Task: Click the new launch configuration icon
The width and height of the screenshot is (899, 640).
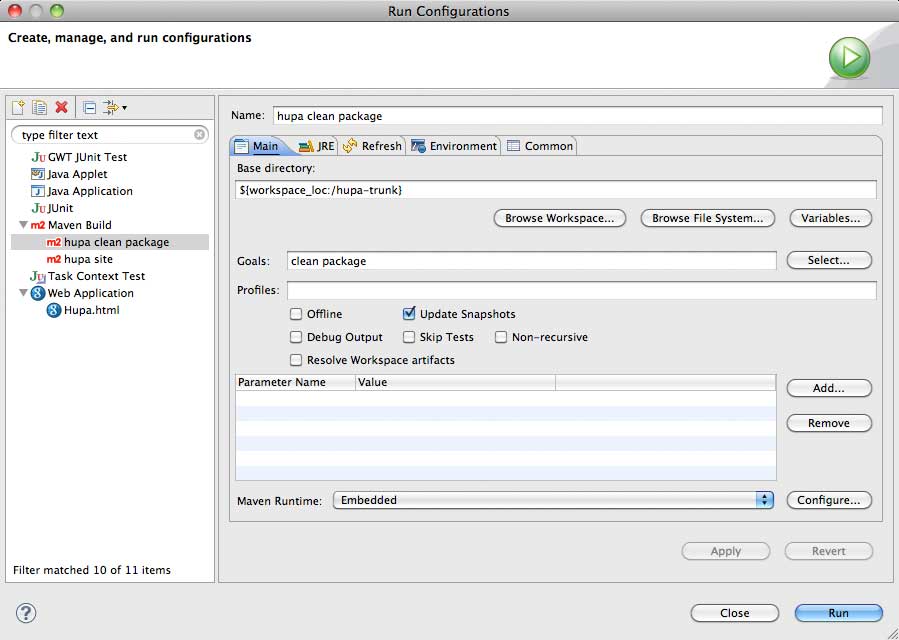Action: point(18,107)
